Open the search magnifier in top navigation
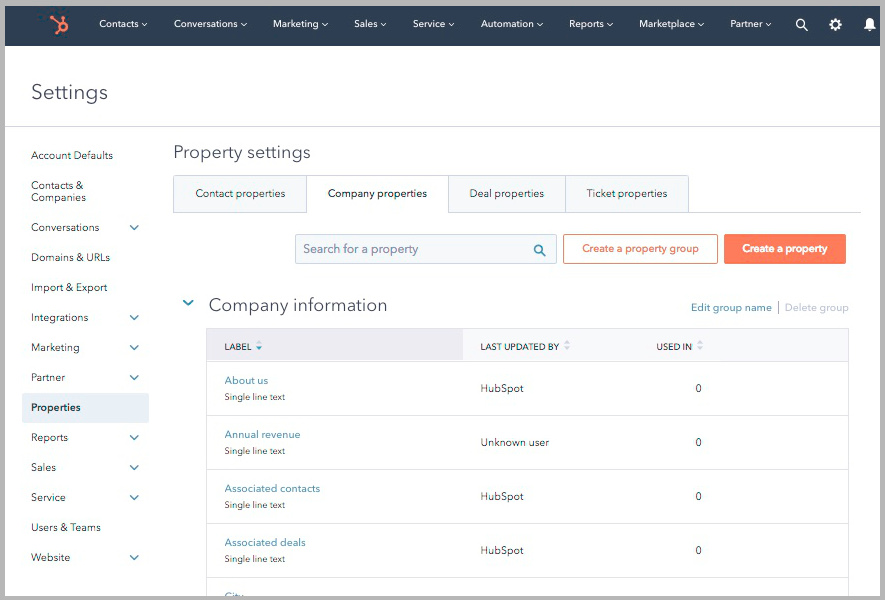The width and height of the screenshot is (885, 600). pyautogui.click(x=801, y=24)
